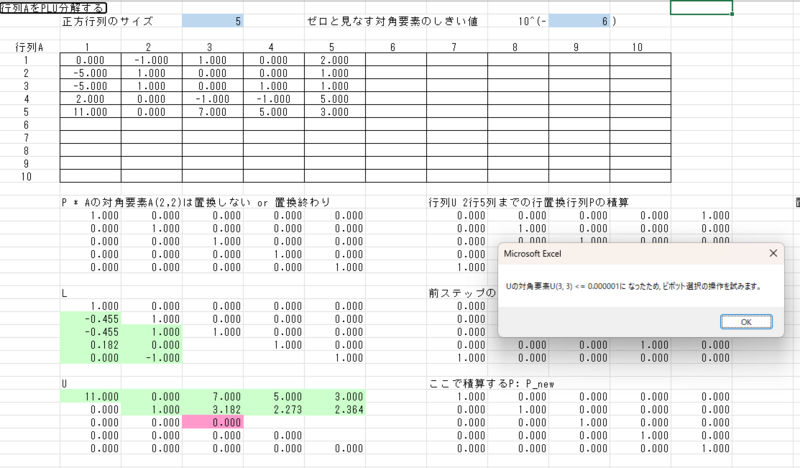Select matrix A cell with value 7.000
Viewport: 800px width, 468px height.
(212, 113)
